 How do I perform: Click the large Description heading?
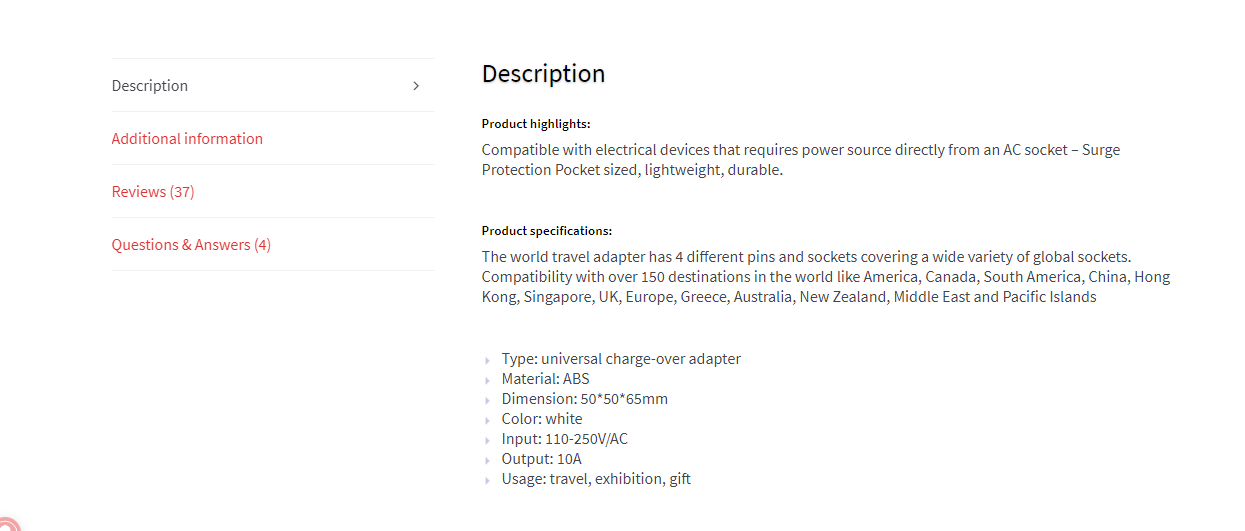(543, 74)
